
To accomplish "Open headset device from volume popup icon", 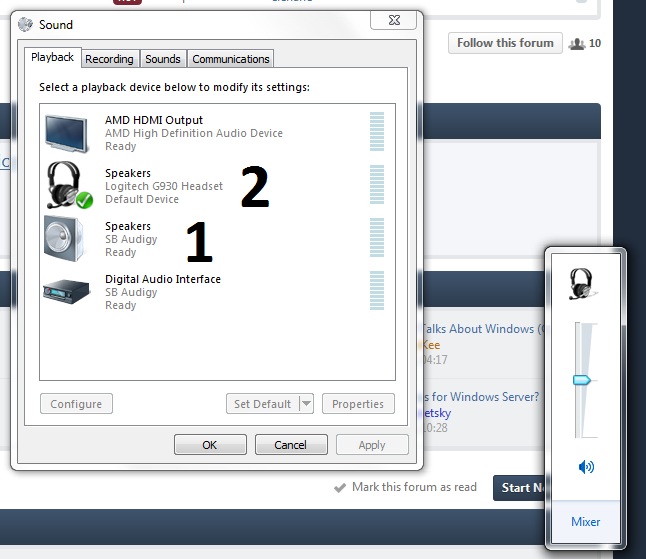I will pos(583,284).
